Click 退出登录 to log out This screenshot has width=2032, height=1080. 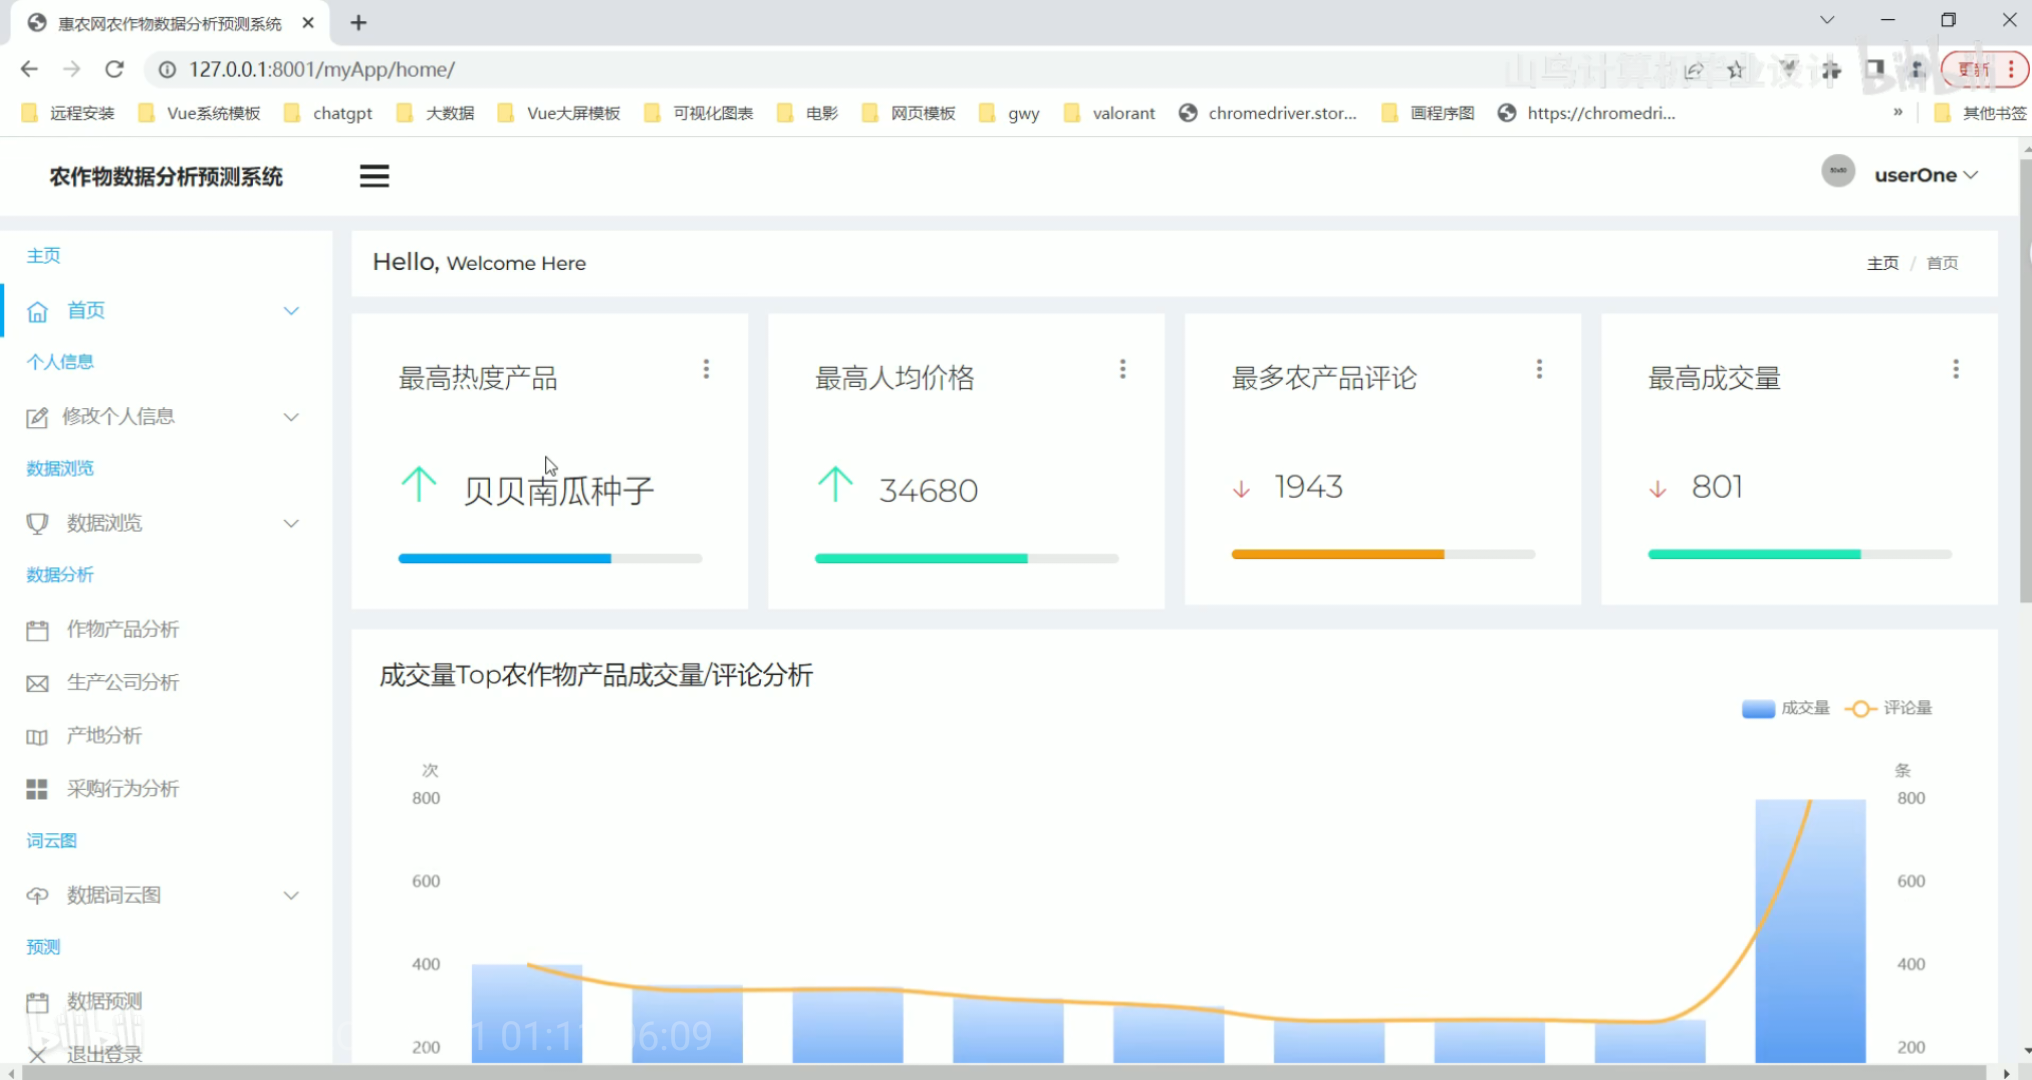click(x=104, y=1054)
